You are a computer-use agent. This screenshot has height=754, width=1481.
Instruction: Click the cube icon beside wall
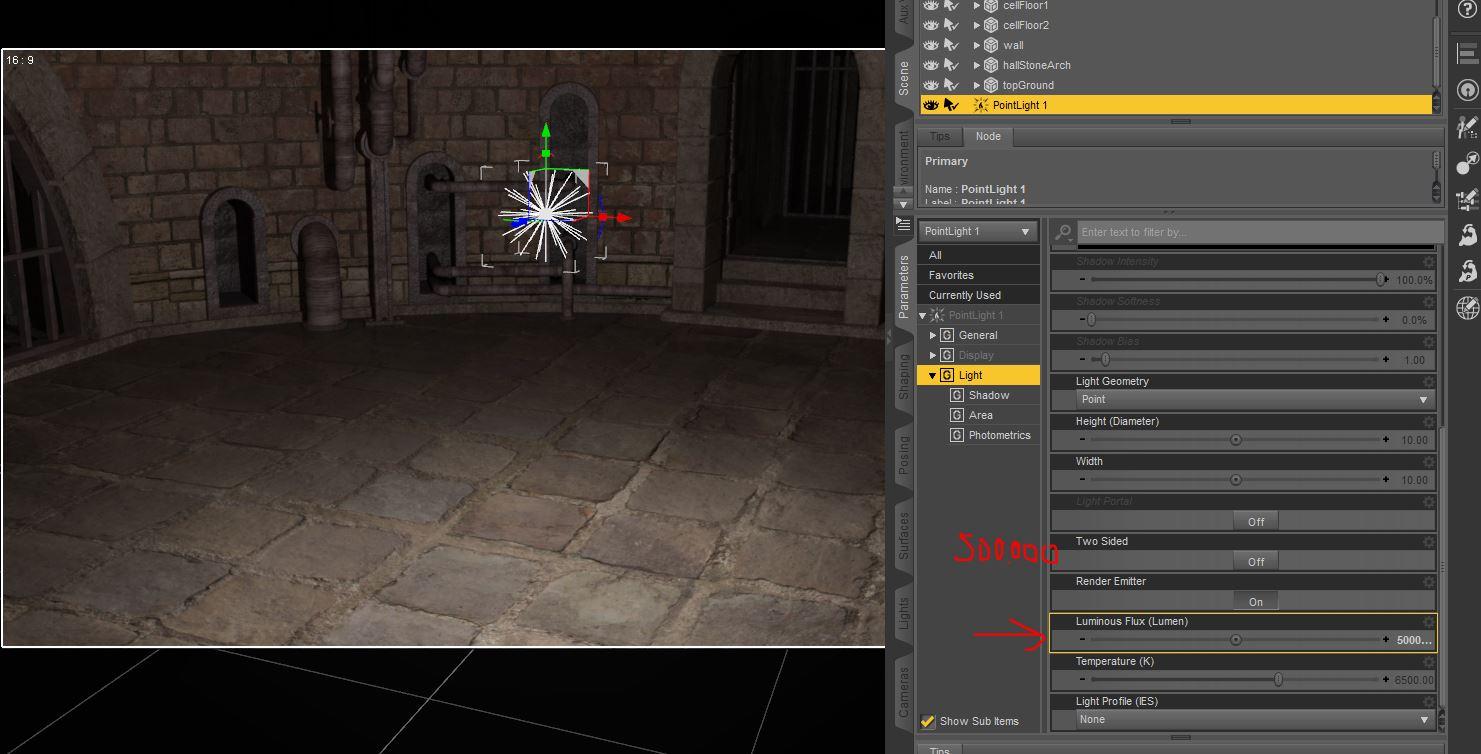point(990,45)
